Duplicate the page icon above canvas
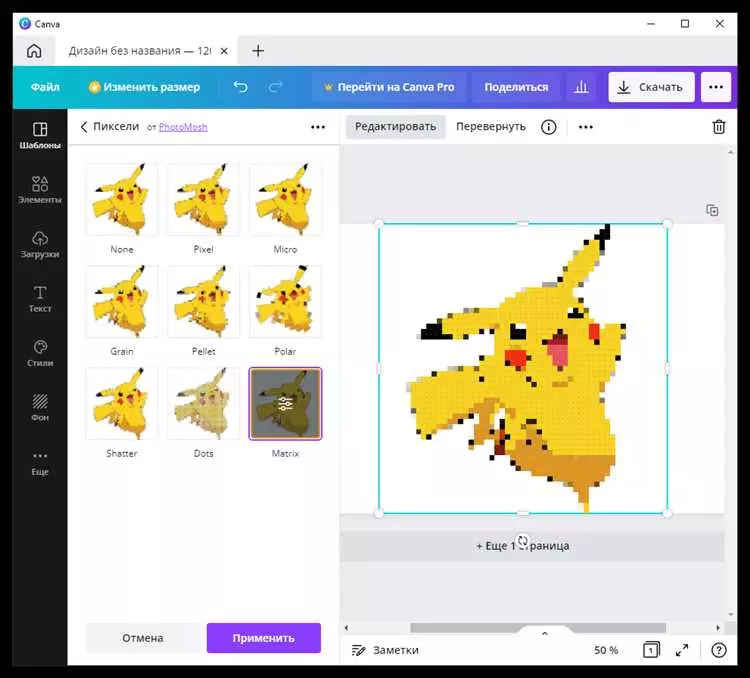This screenshot has height=678, width=750. [x=712, y=210]
